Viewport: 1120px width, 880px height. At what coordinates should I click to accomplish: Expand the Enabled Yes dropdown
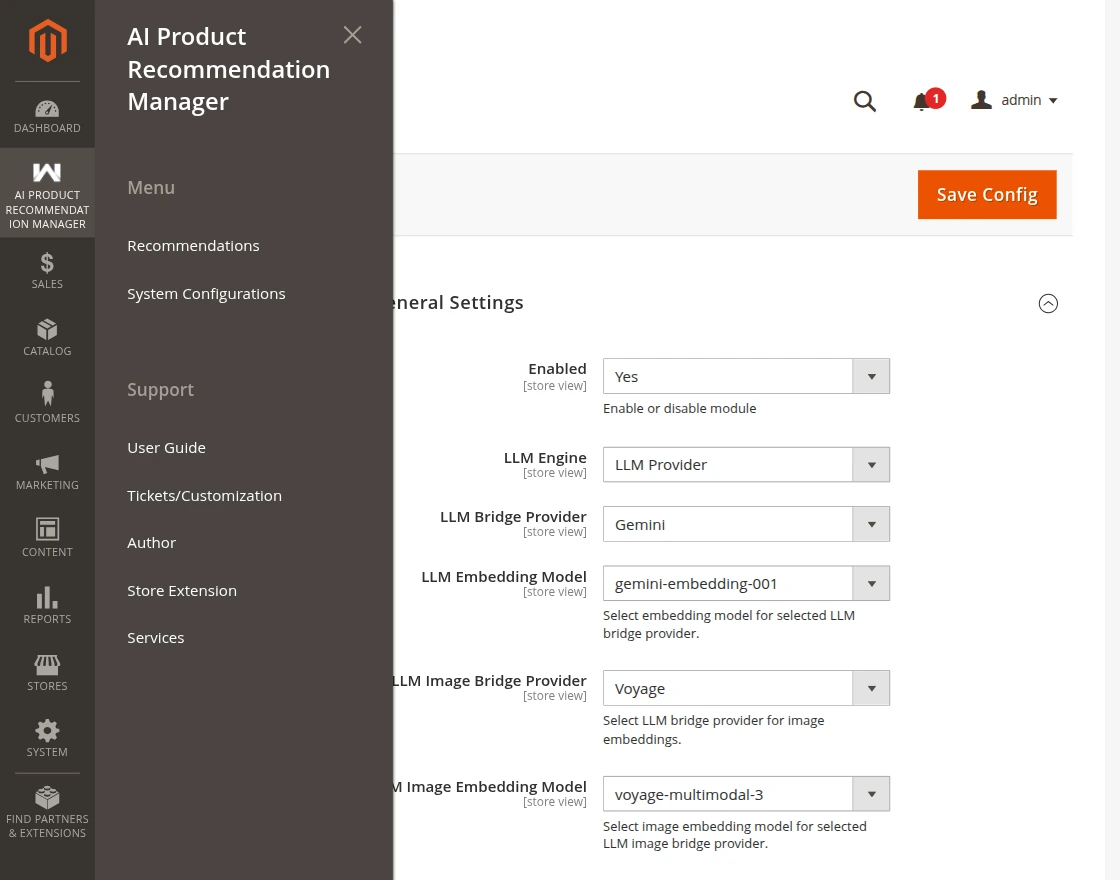click(745, 377)
